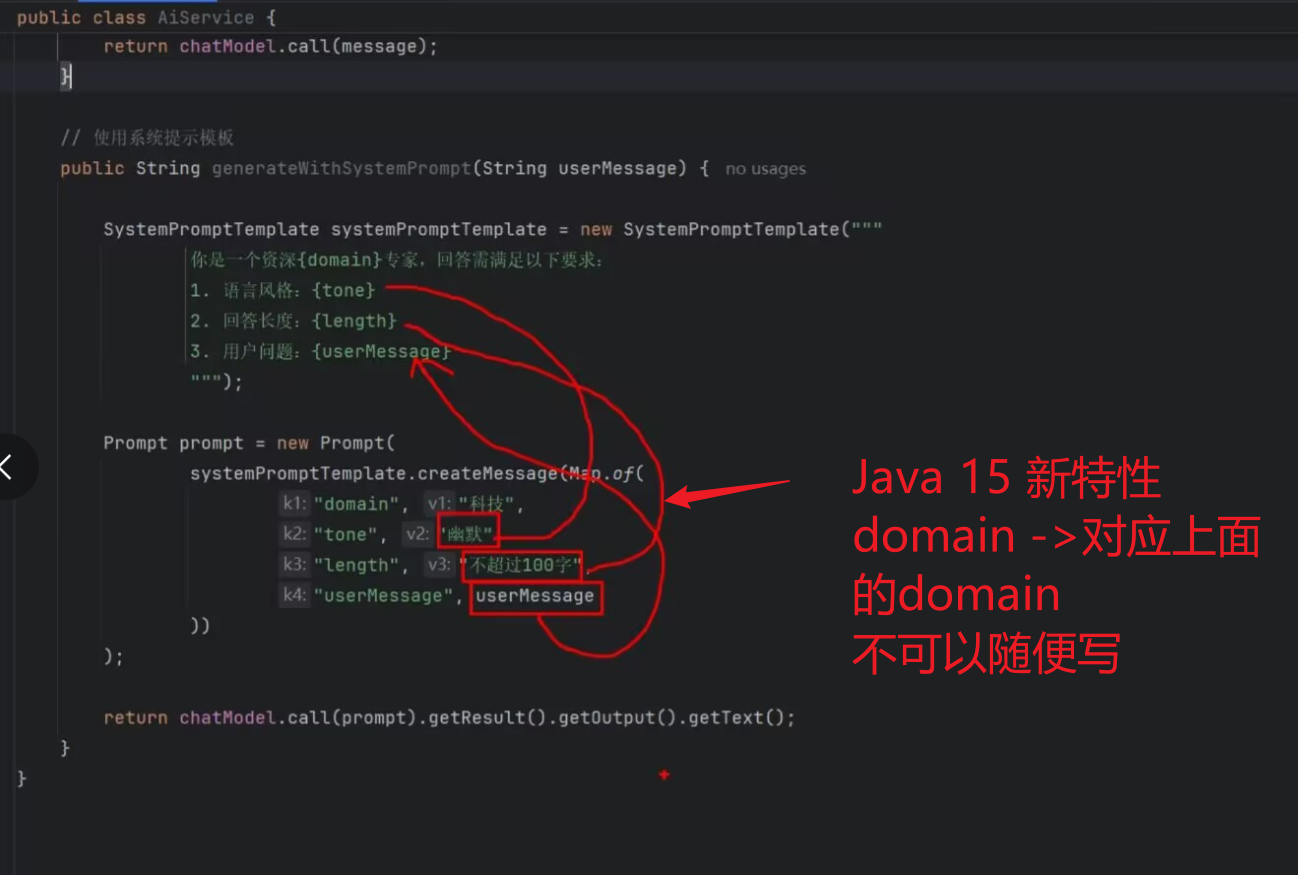The height and width of the screenshot is (875, 1298).
Task: Click the k2: parameter hint before "tone"
Action: click(x=294, y=535)
